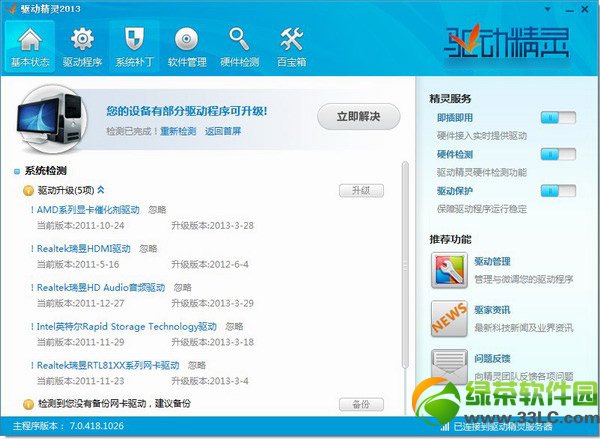
Task: Click the 备份 button for network driver
Action: (x=361, y=404)
